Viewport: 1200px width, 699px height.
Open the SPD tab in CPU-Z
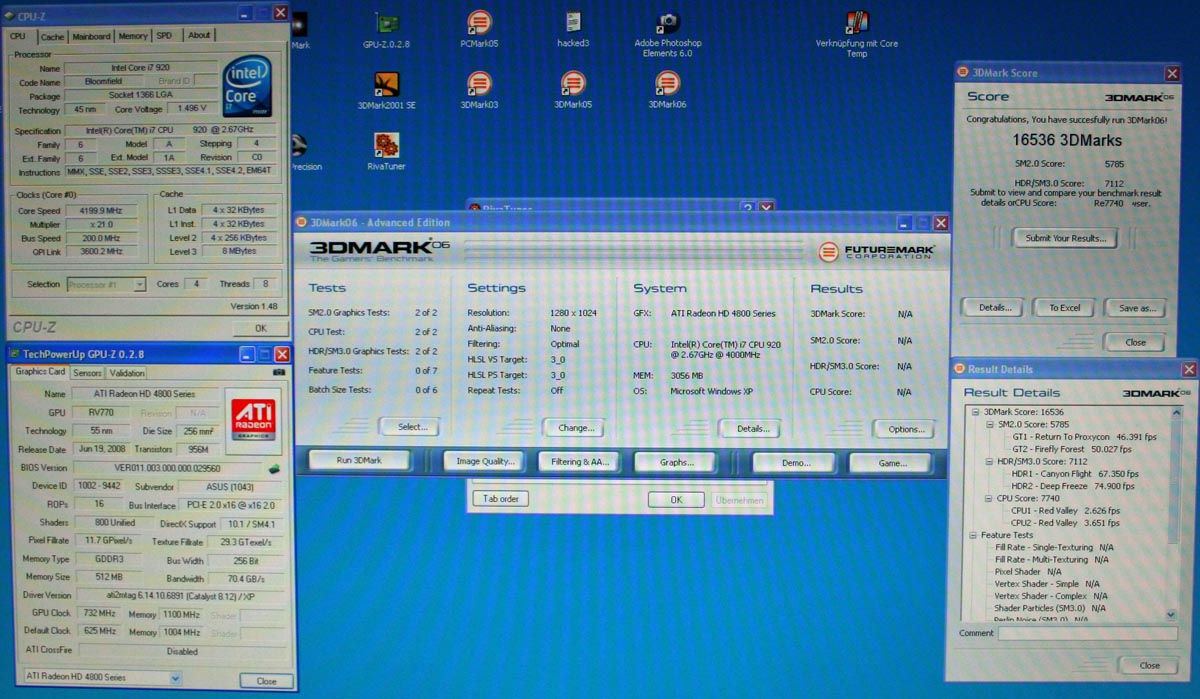tap(164, 36)
